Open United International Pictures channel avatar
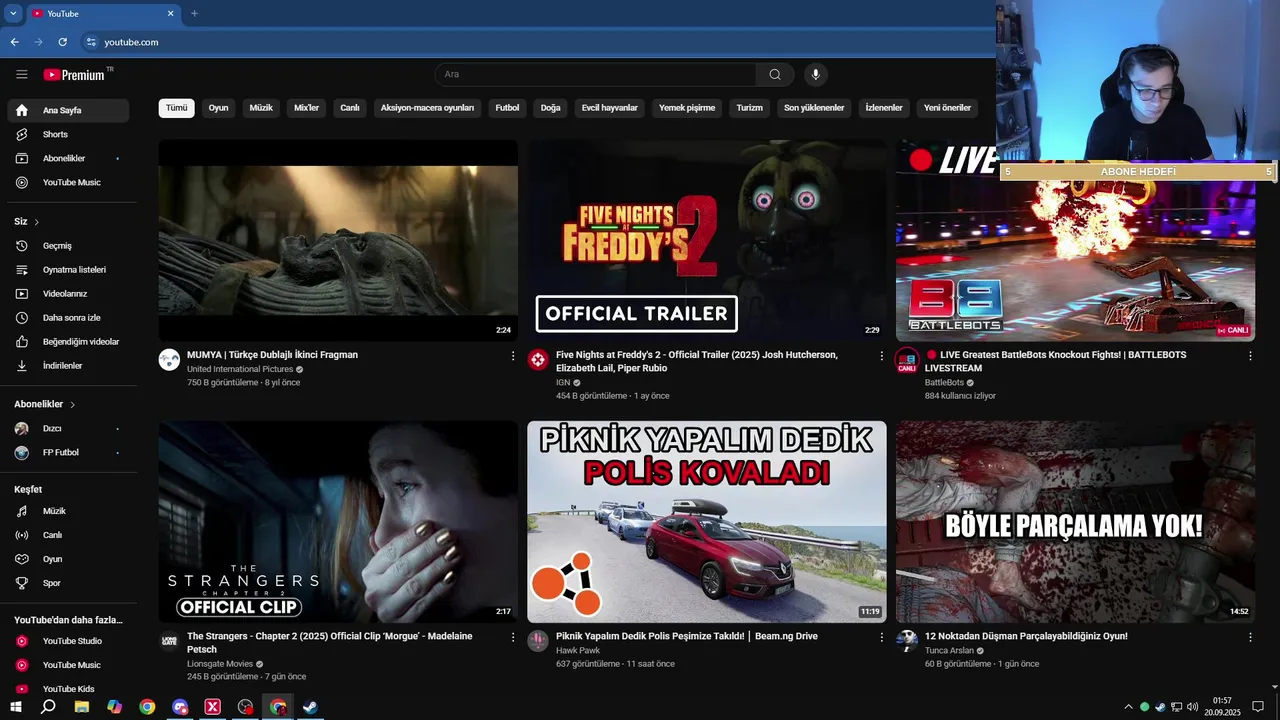1280x720 pixels. [x=169, y=360]
